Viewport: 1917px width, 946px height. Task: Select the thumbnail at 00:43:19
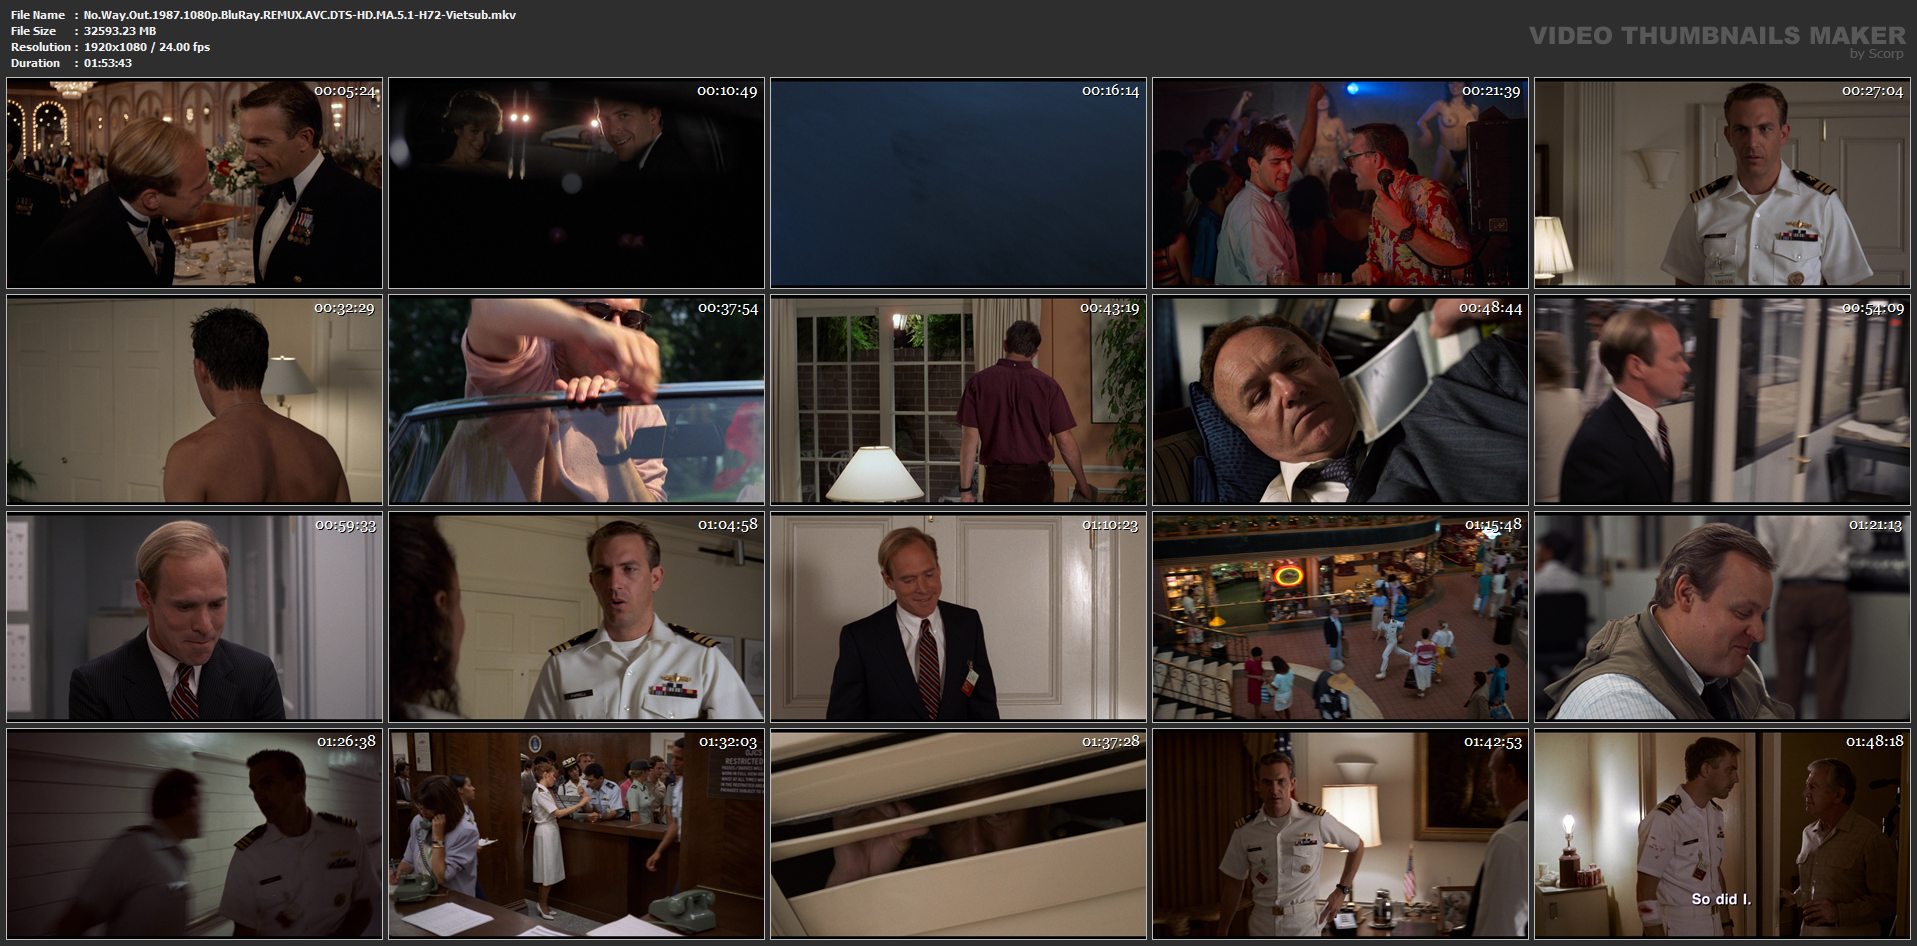958,400
